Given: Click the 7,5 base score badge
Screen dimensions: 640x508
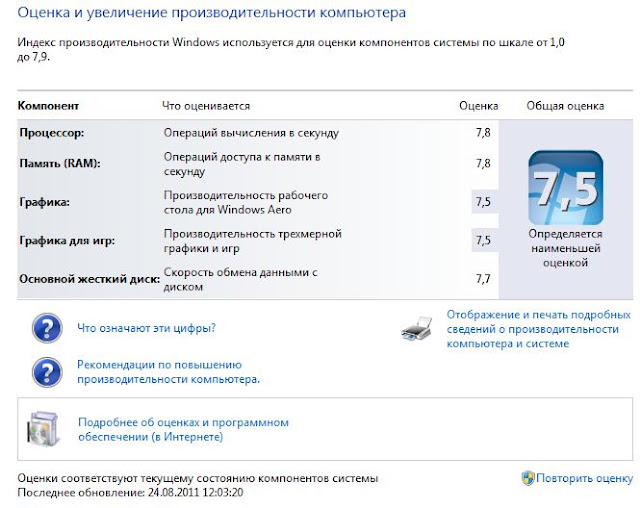Looking at the screenshot, I should (566, 188).
